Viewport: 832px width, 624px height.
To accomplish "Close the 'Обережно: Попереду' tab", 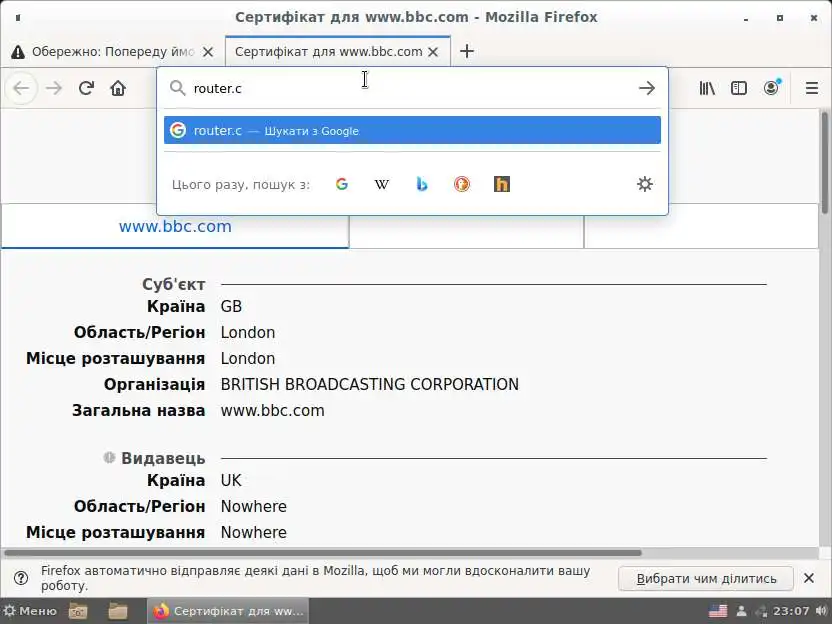I will tap(208, 52).
